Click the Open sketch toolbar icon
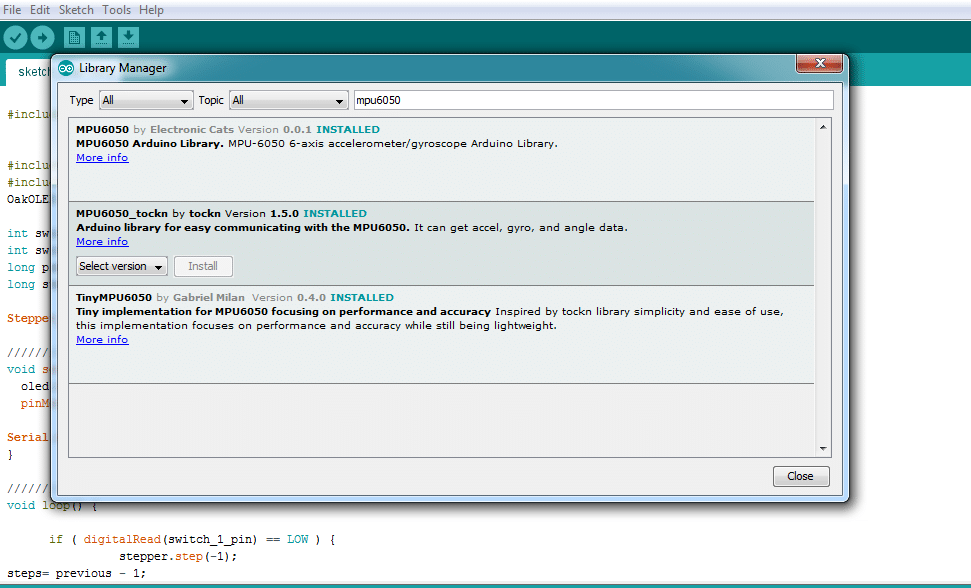Viewport: 971px width, 588px height. click(x=101, y=38)
